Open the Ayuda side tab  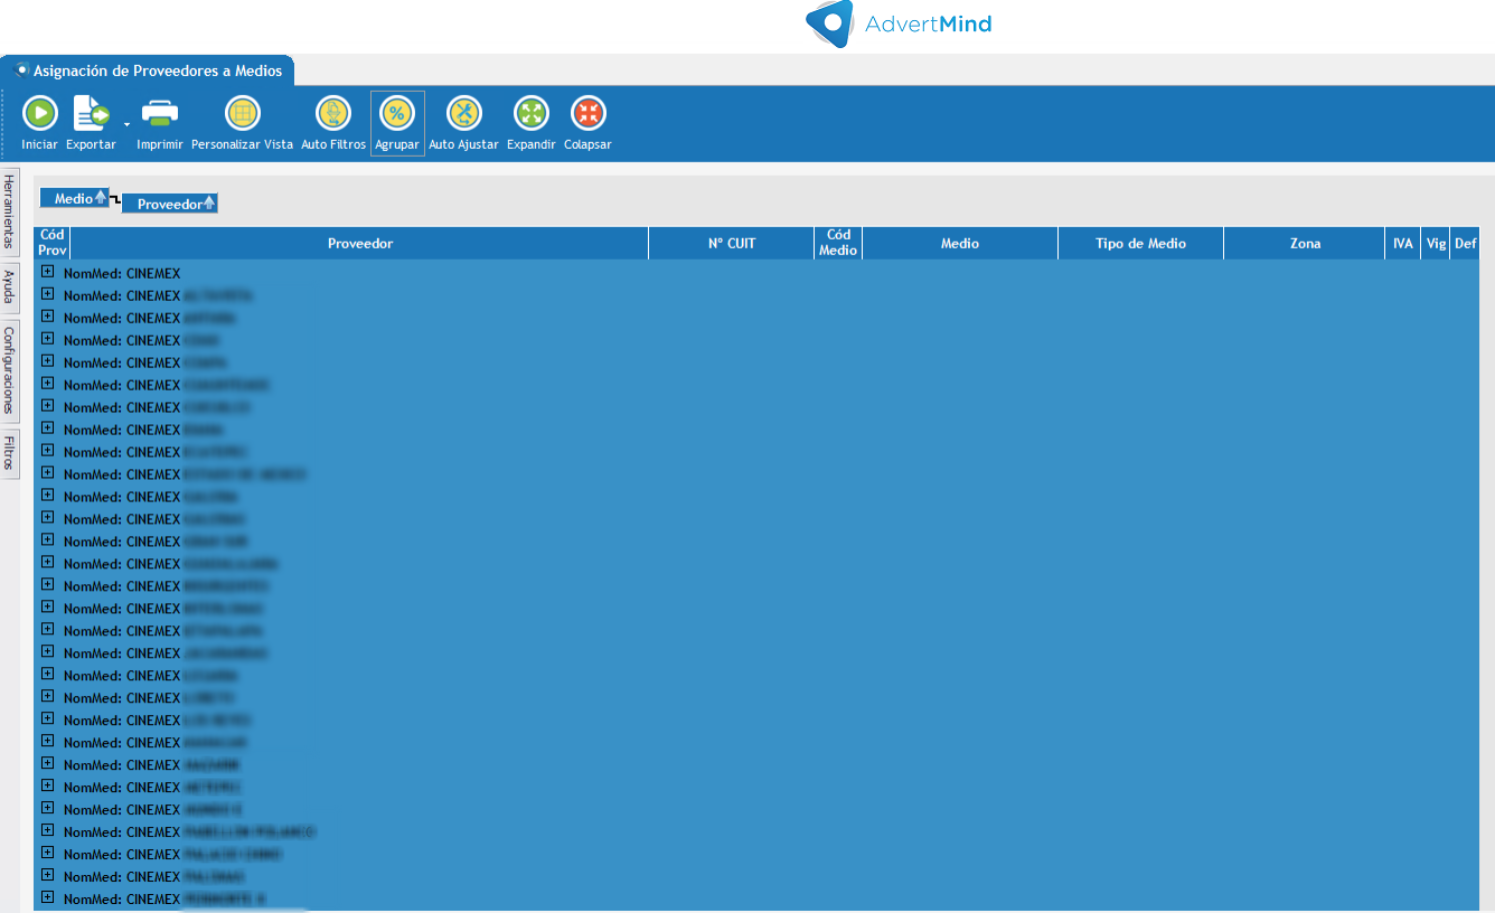pyautogui.click(x=9, y=287)
